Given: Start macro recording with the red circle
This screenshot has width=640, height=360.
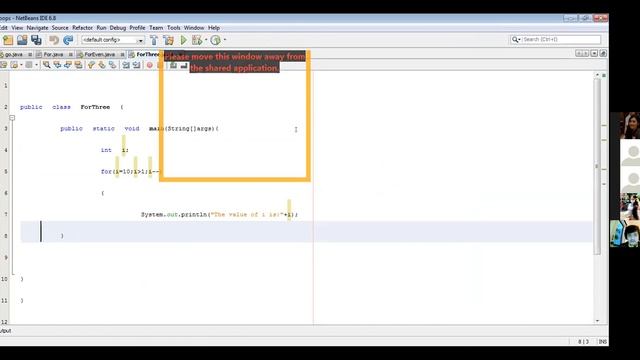Looking at the screenshot, I should [x=149, y=65].
